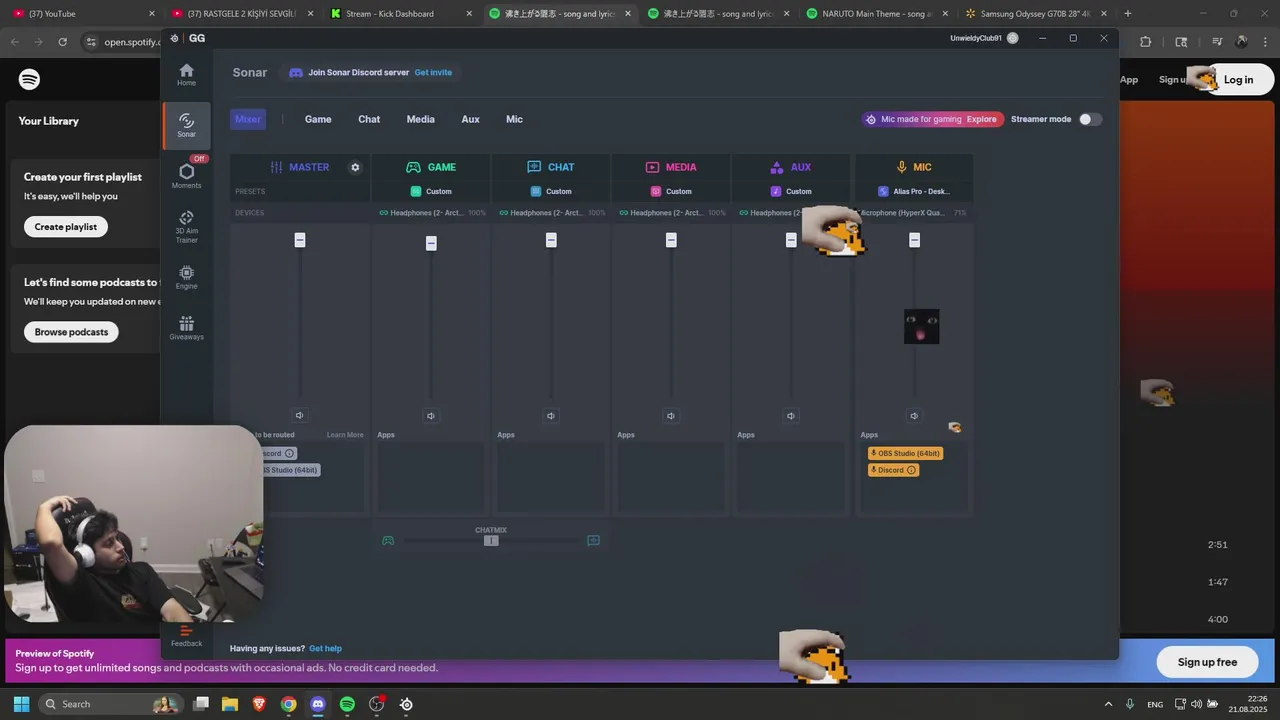Switch to the Media tab in Sonar

point(420,119)
